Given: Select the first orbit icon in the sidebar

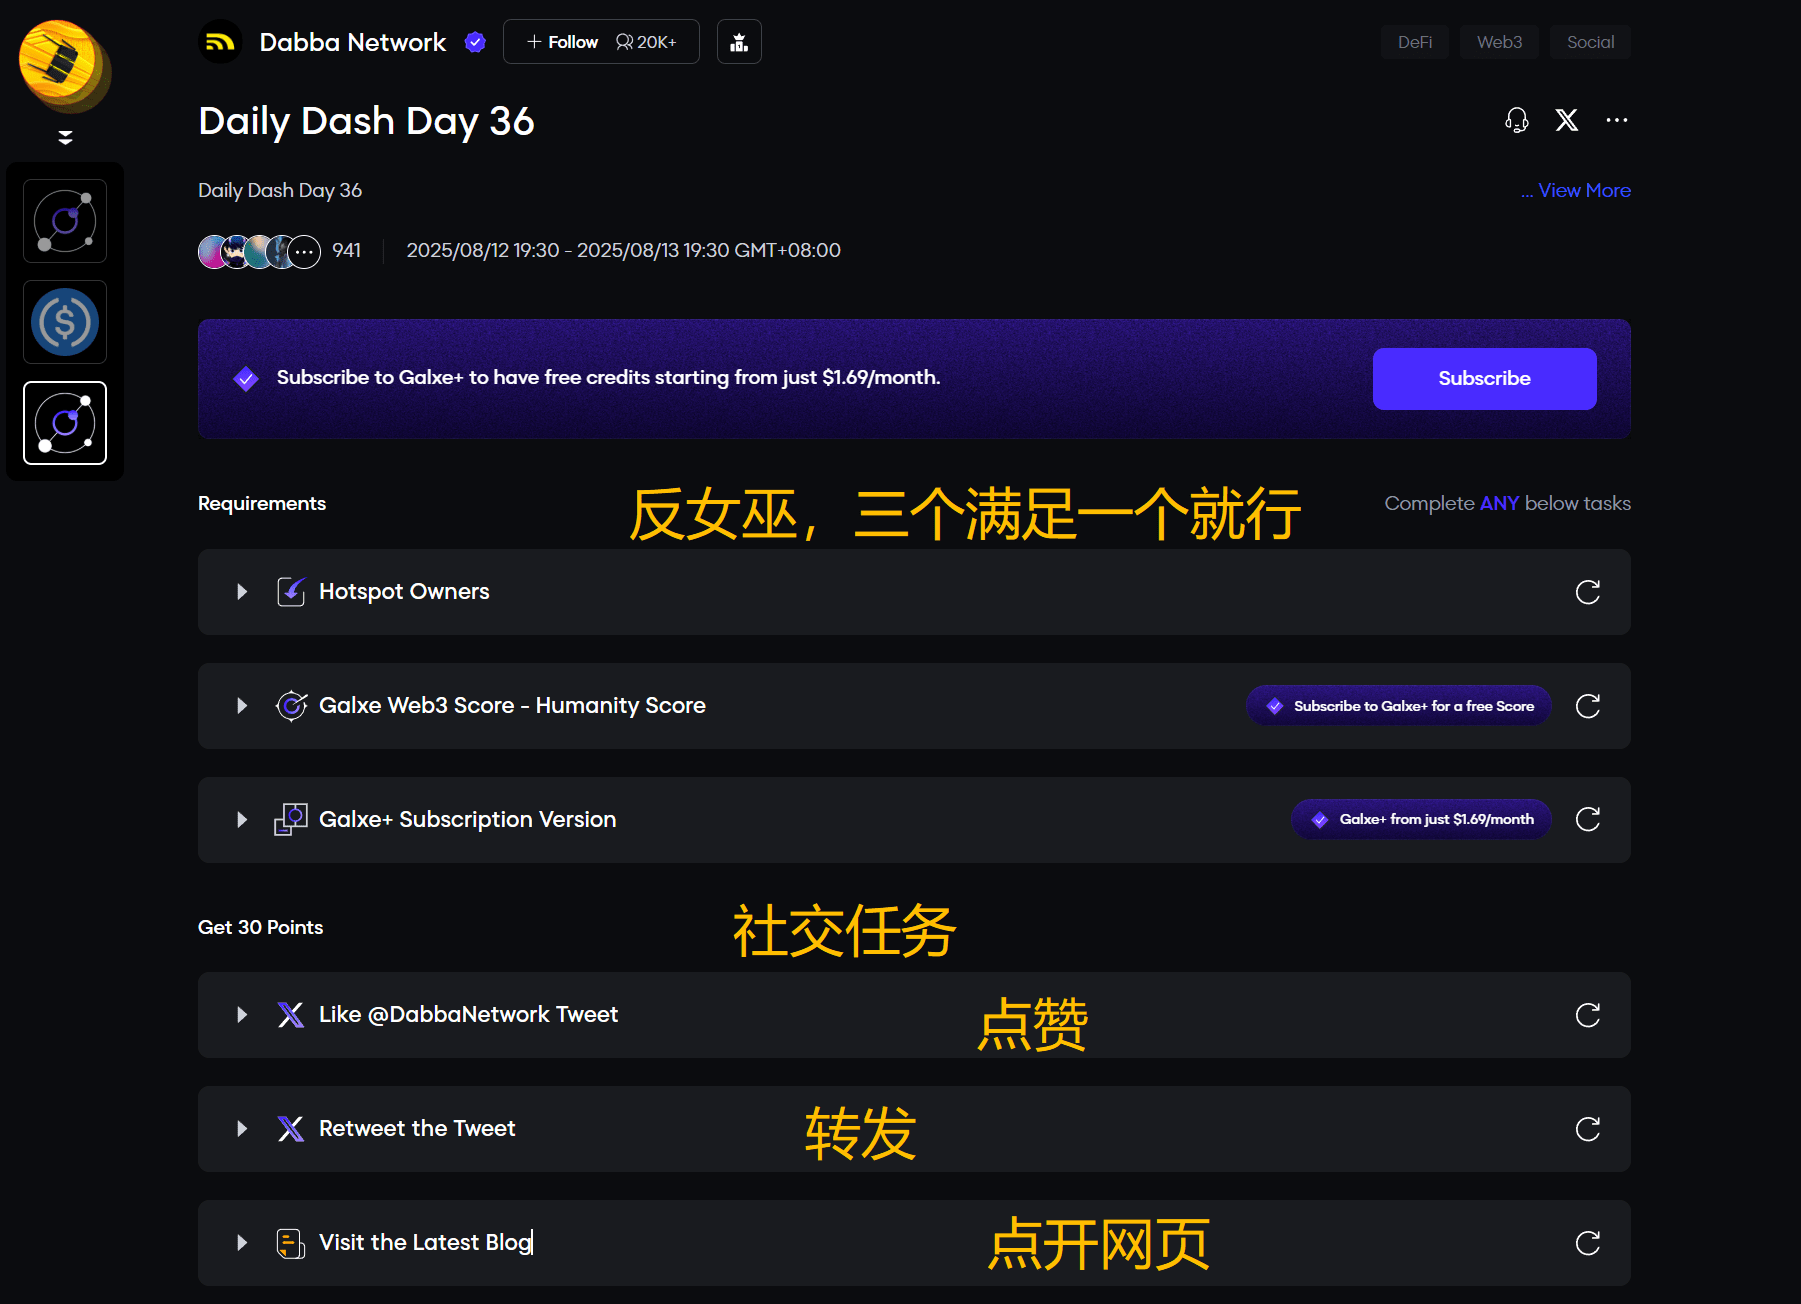Looking at the screenshot, I should coord(65,221).
